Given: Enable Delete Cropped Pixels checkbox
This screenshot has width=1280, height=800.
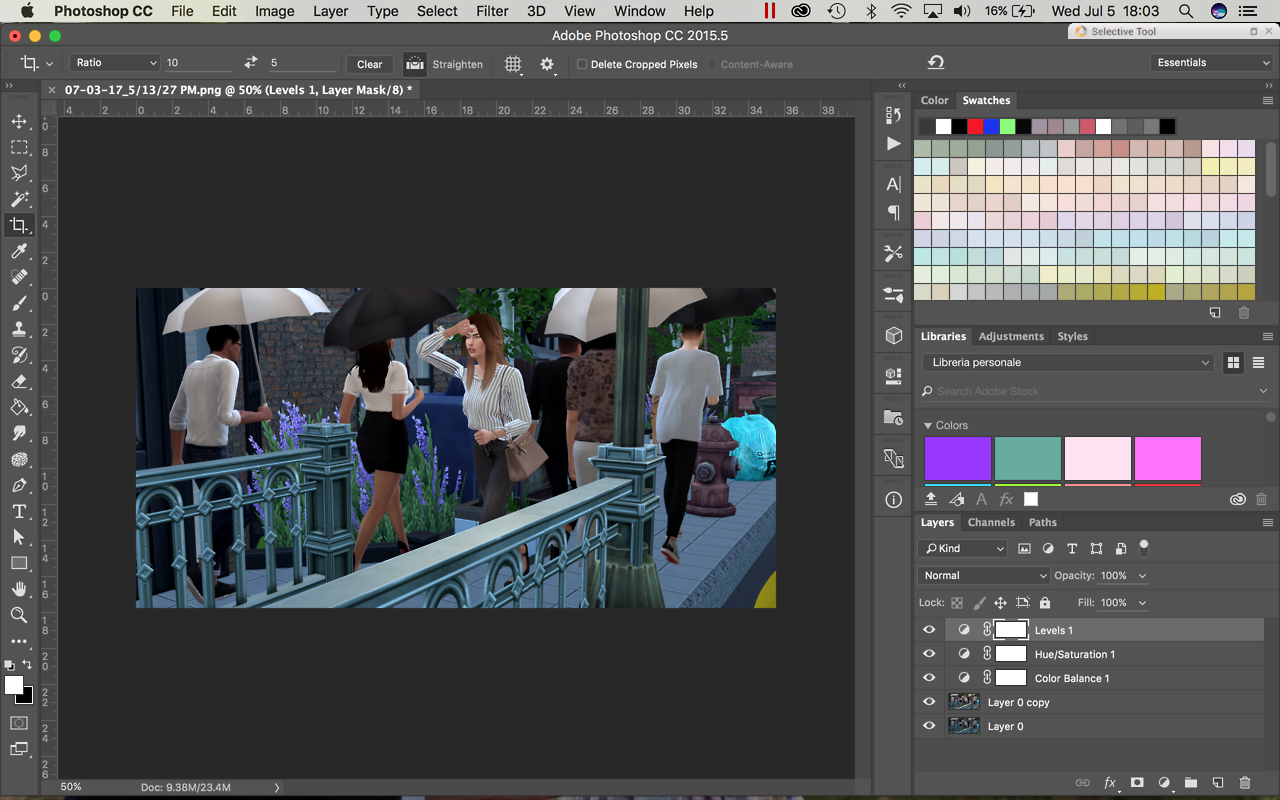Looking at the screenshot, I should (582, 64).
